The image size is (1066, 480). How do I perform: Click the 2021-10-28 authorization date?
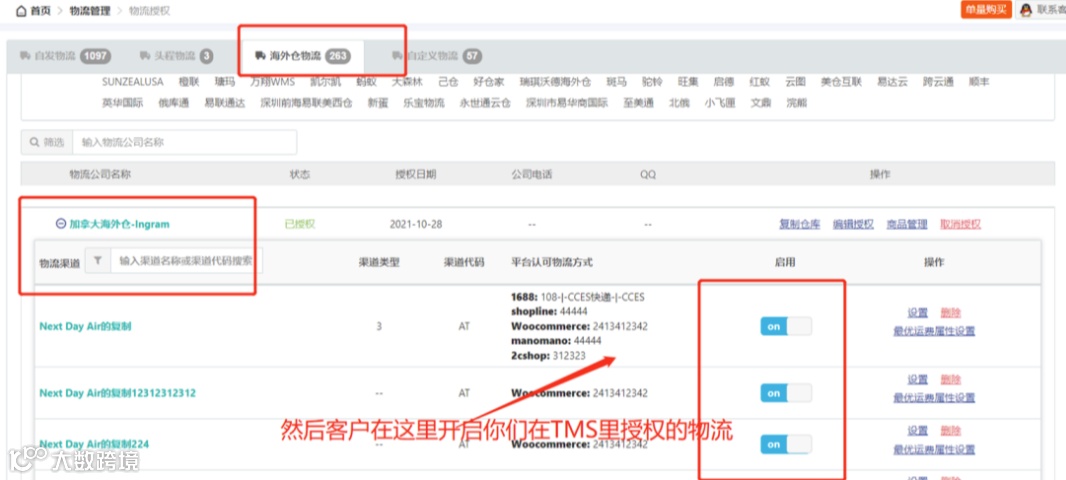coord(415,224)
